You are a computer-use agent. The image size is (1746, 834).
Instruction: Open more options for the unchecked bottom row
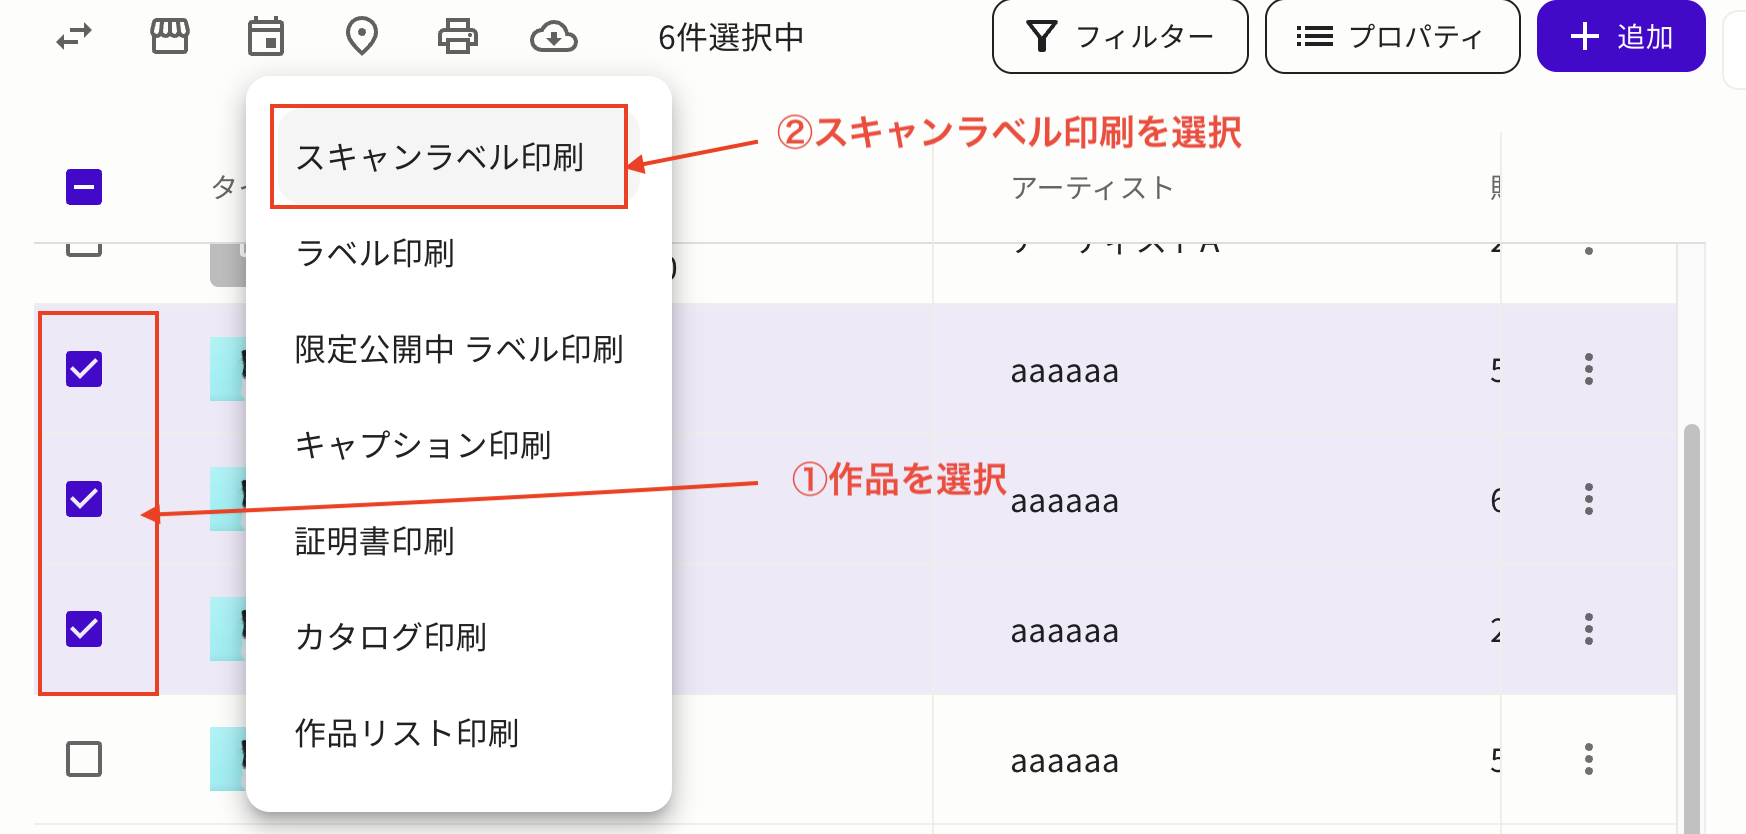[x=1589, y=759]
